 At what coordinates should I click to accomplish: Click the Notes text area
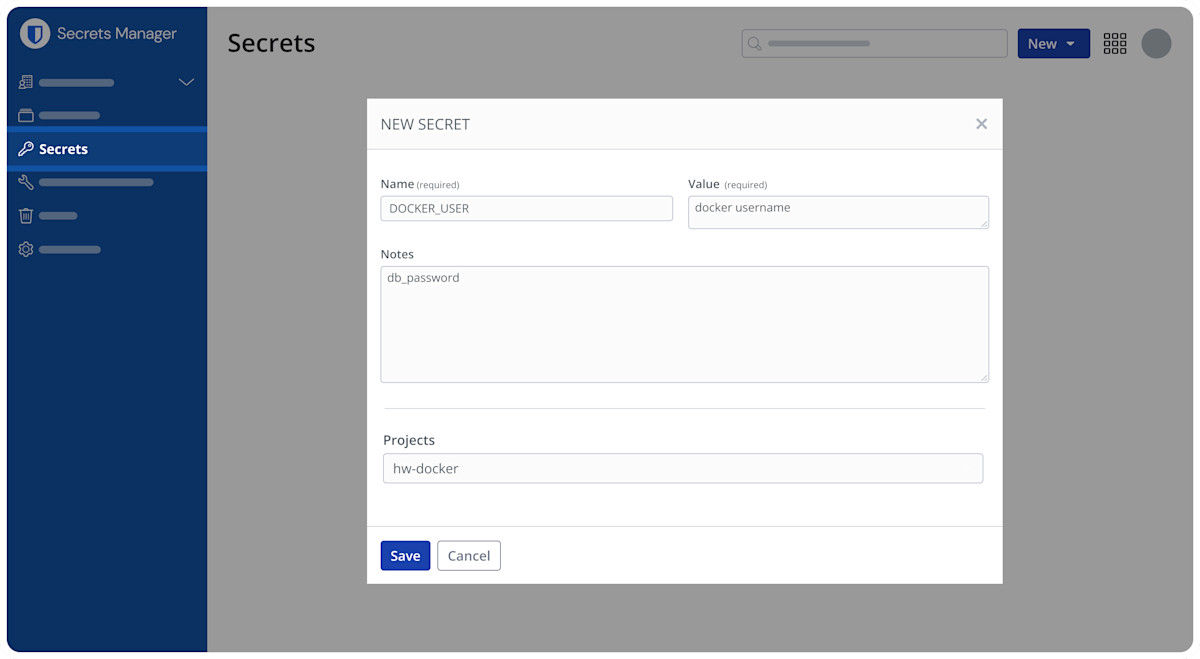click(x=684, y=324)
